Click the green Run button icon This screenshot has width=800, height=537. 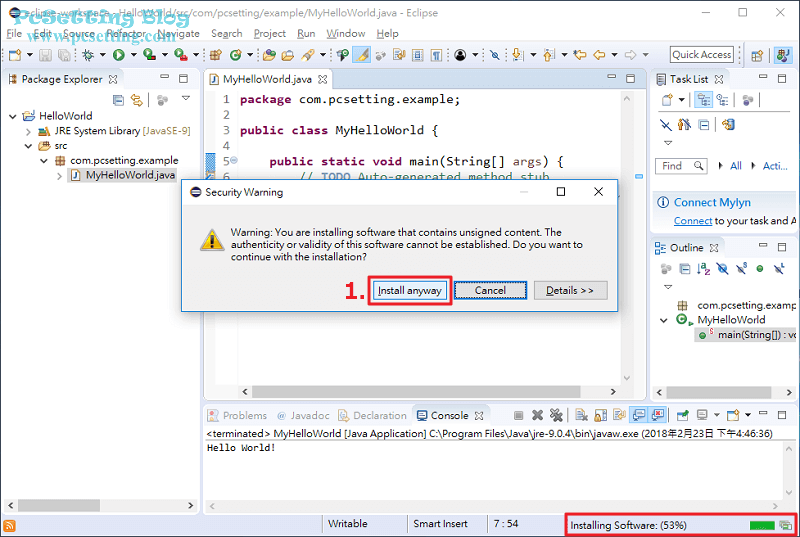pos(118,55)
